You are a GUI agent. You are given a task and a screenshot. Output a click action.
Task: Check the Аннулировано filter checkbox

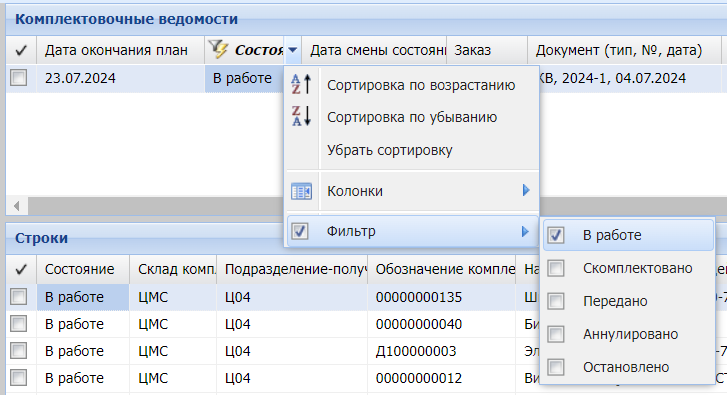(x=555, y=334)
